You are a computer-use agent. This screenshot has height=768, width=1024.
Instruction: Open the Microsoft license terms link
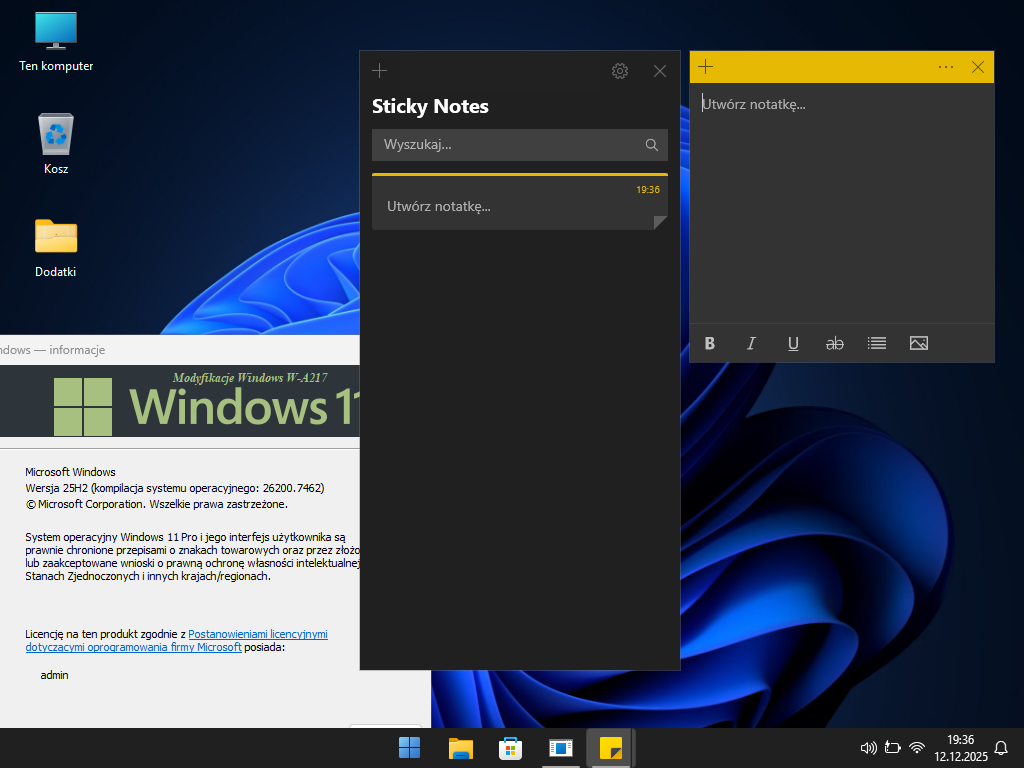[x=257, y=634]
